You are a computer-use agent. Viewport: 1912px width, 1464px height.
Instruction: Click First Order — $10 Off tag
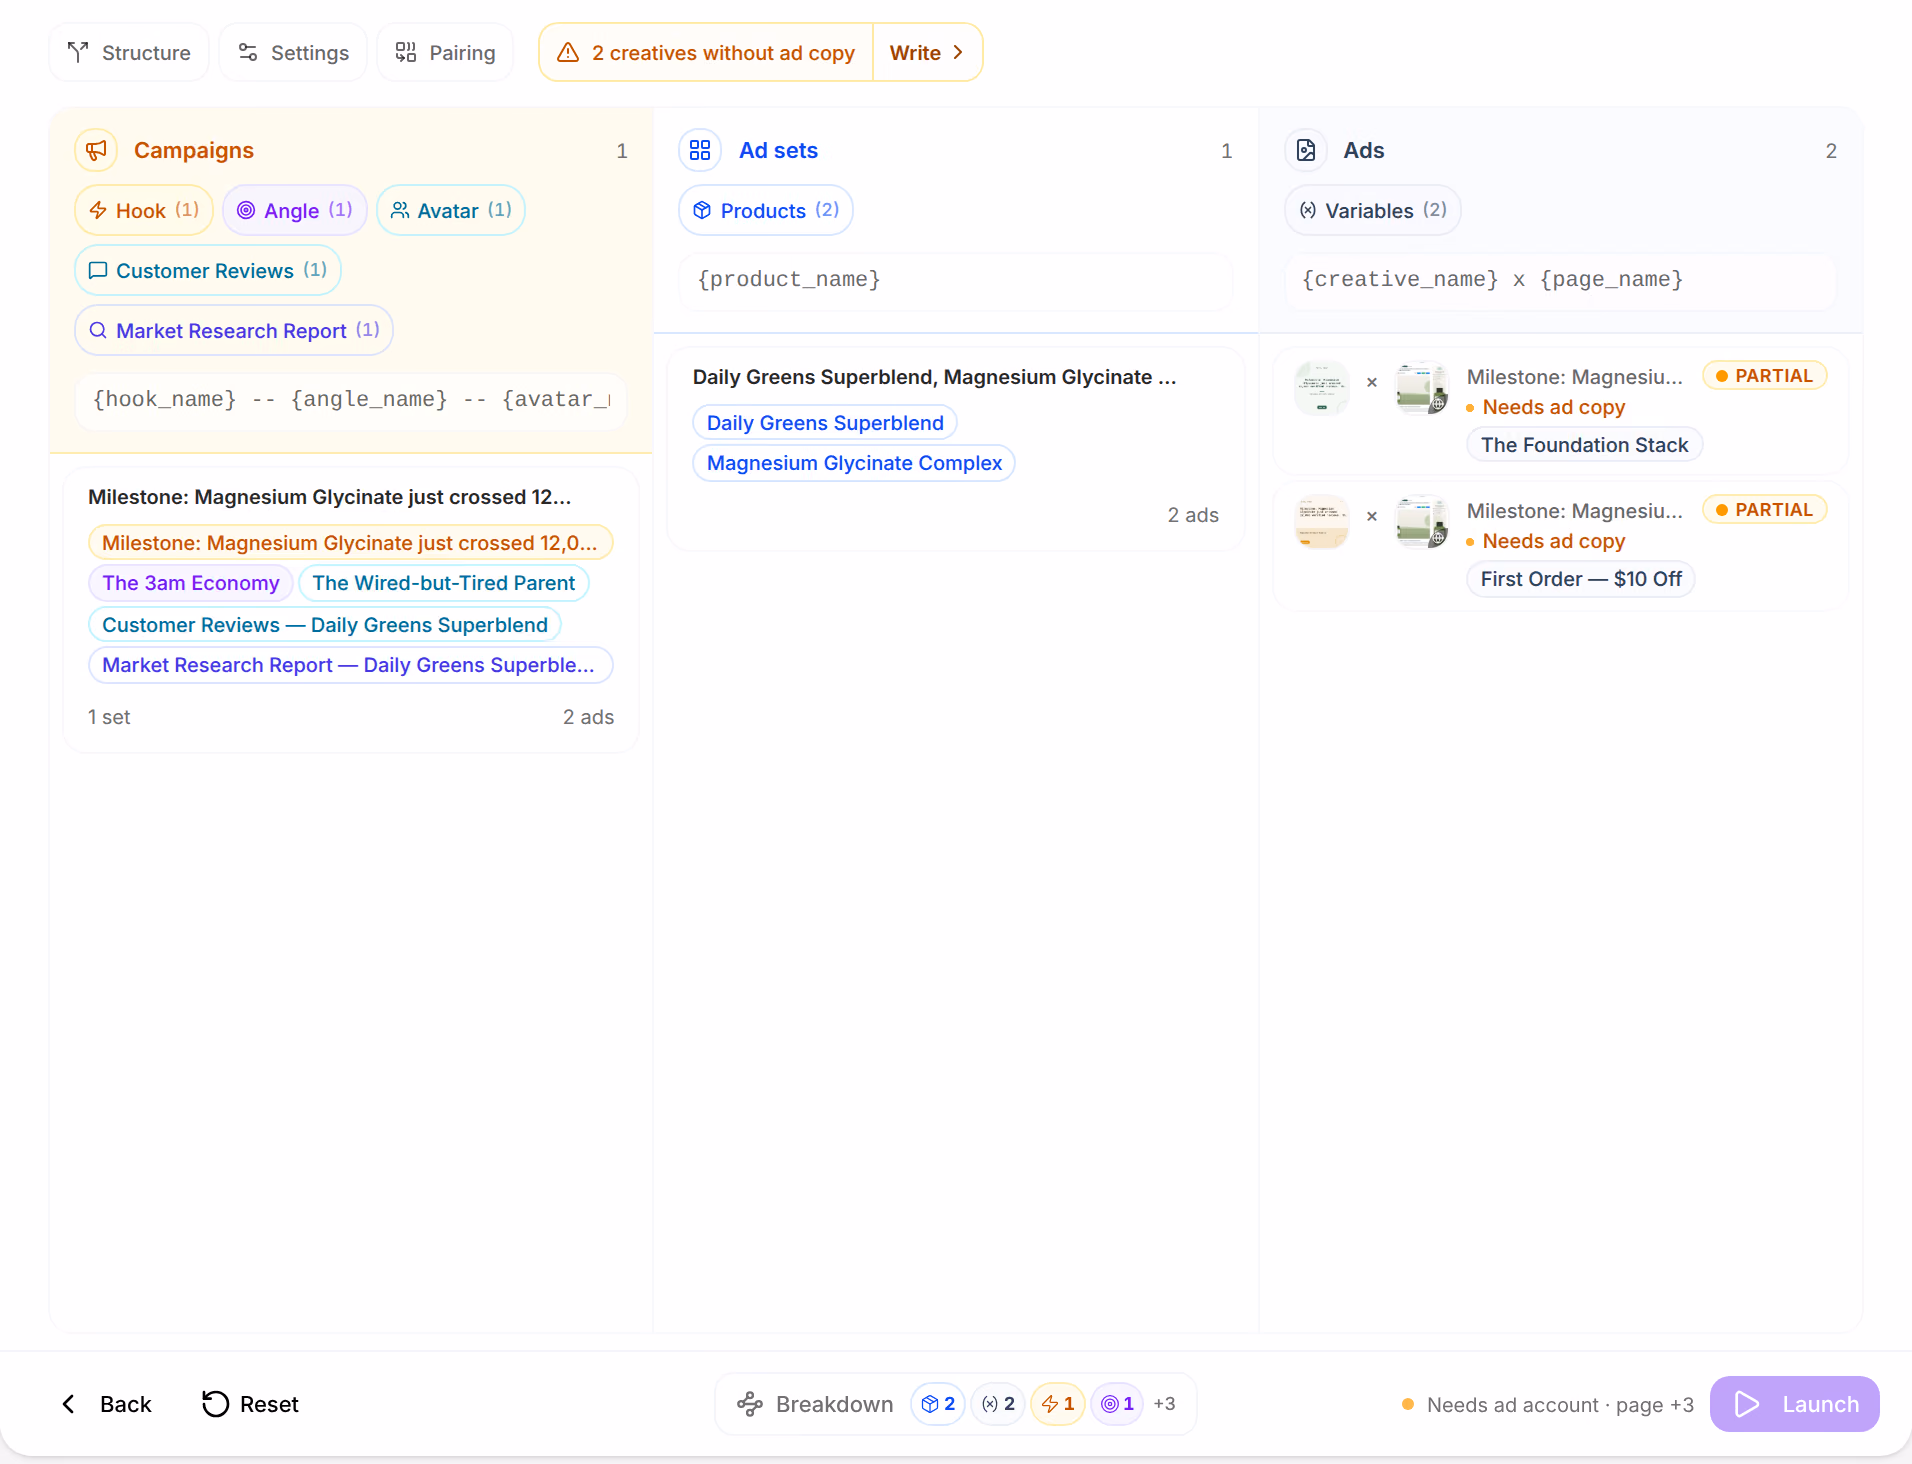pyautogui.click(x=1581, y=579)
